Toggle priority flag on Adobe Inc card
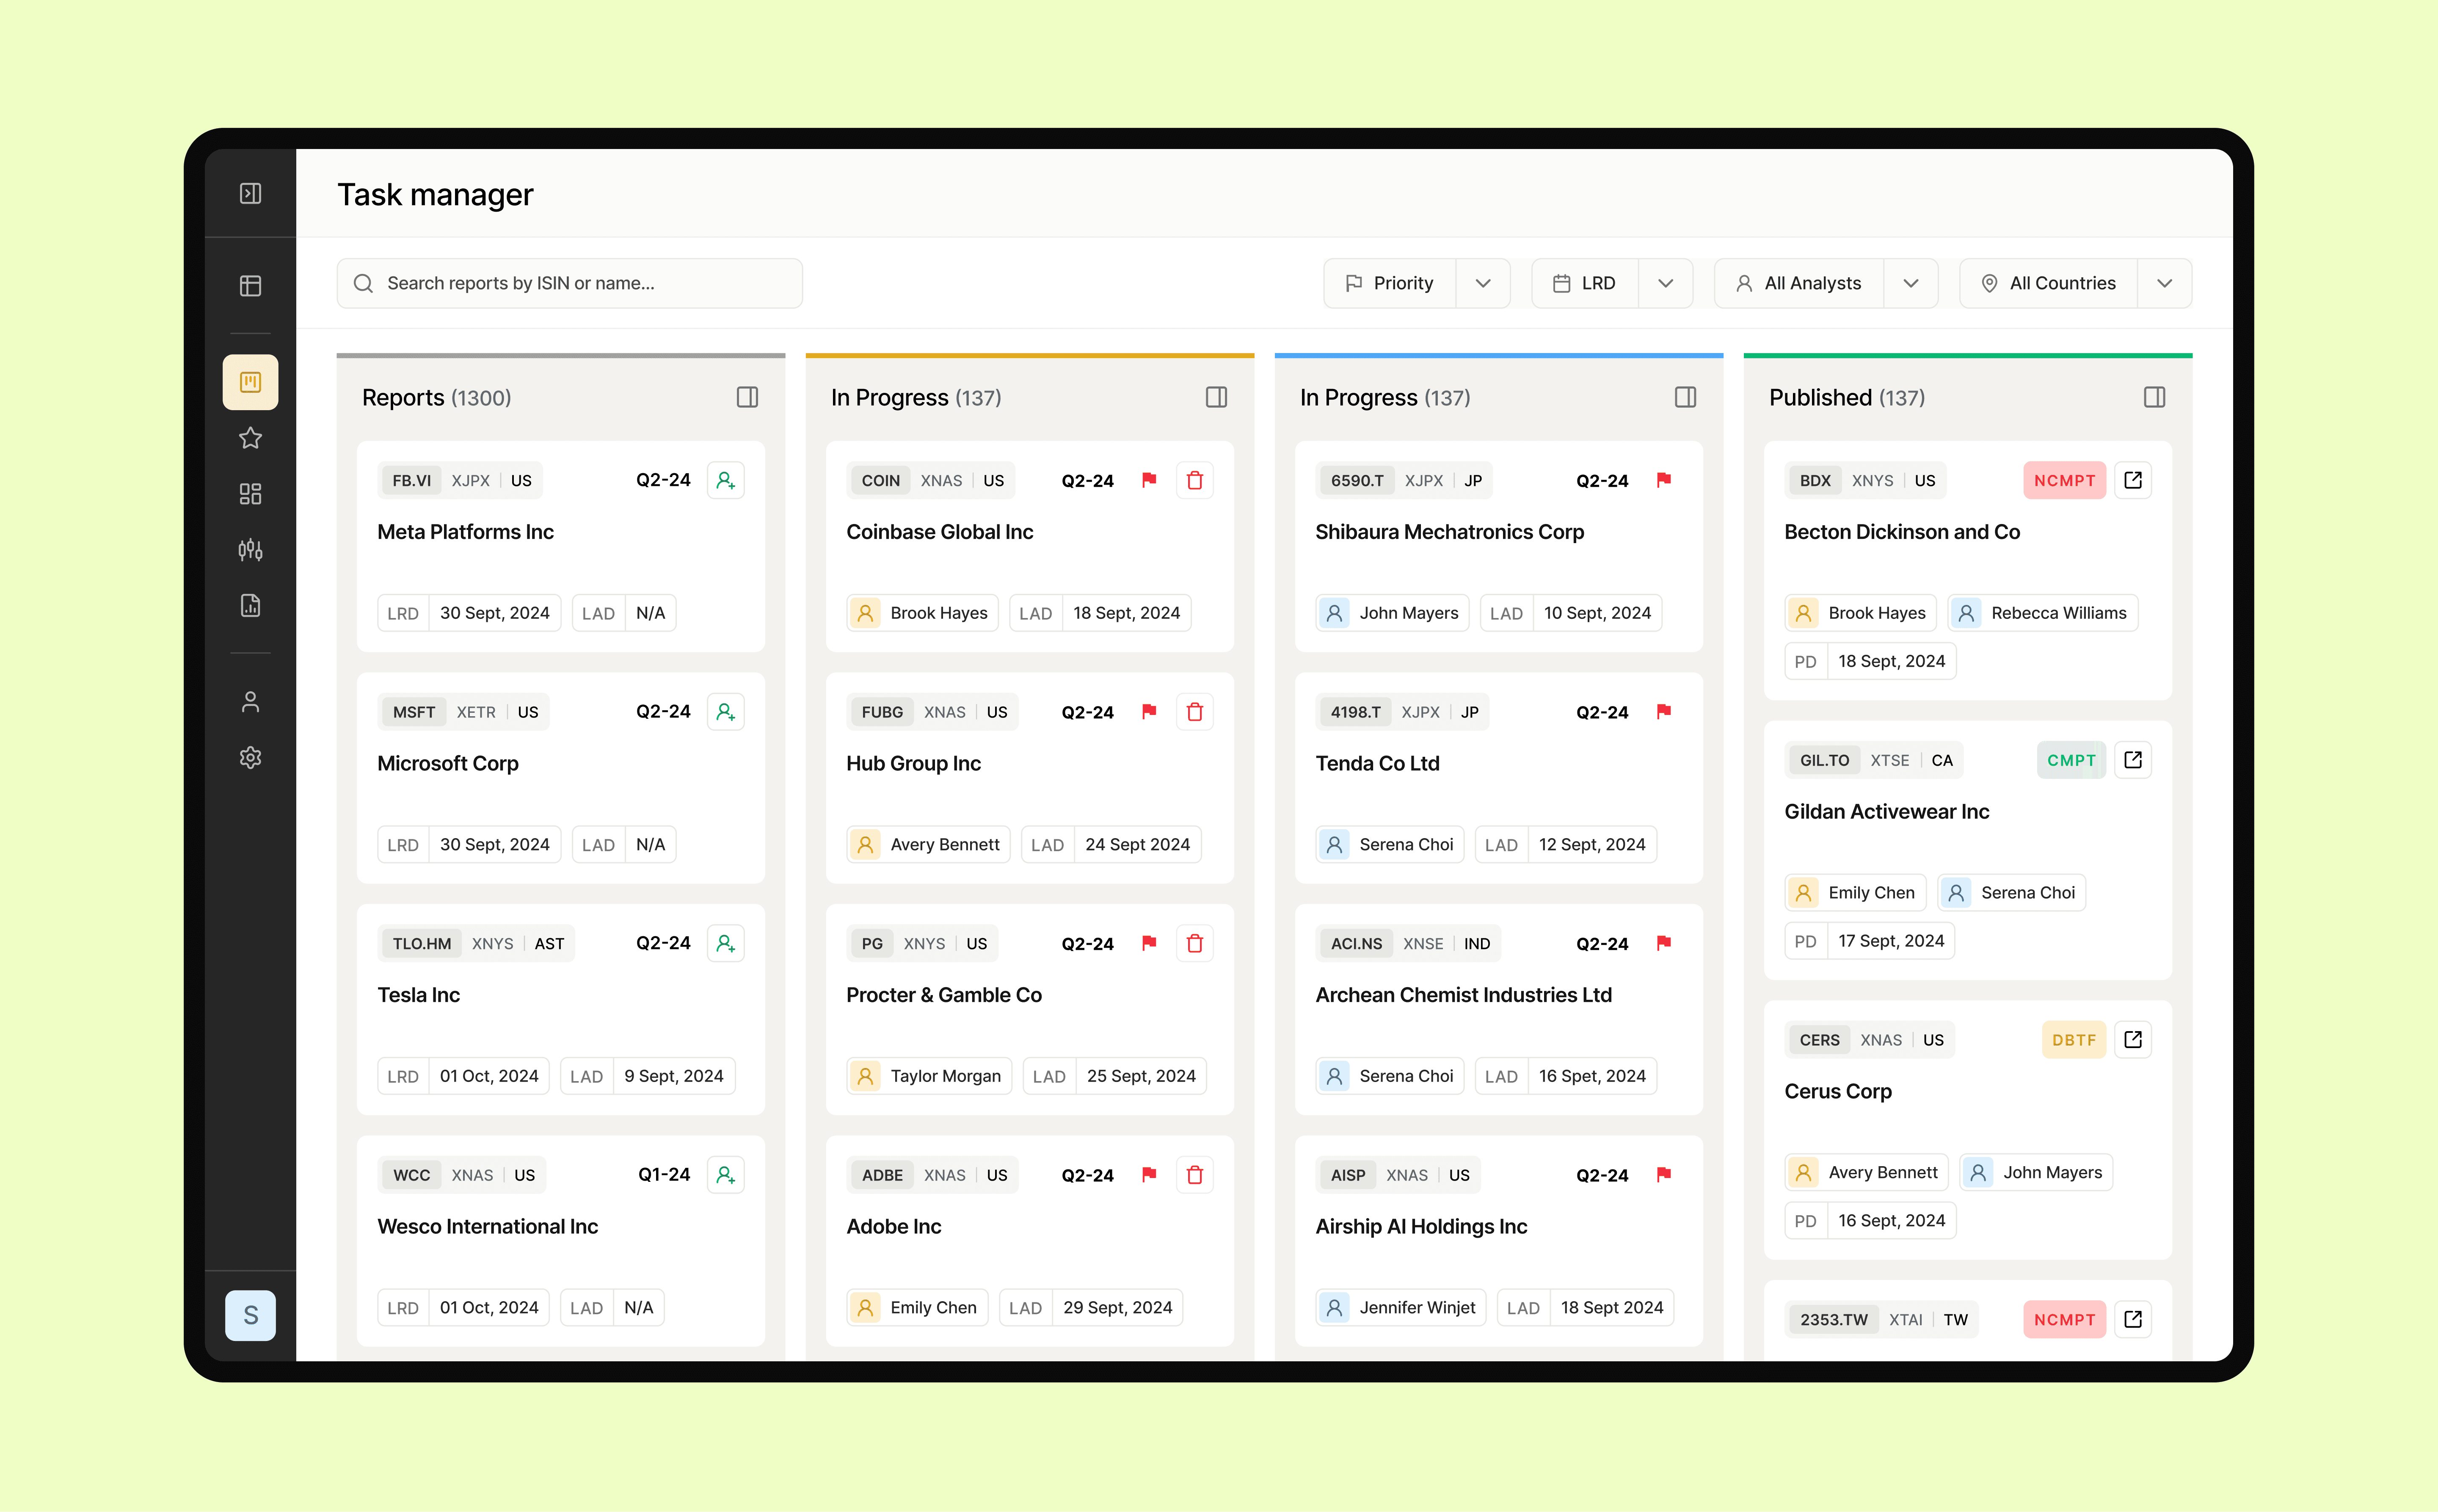This screenshot has width=2438, height=1512. [1149, 1175]
